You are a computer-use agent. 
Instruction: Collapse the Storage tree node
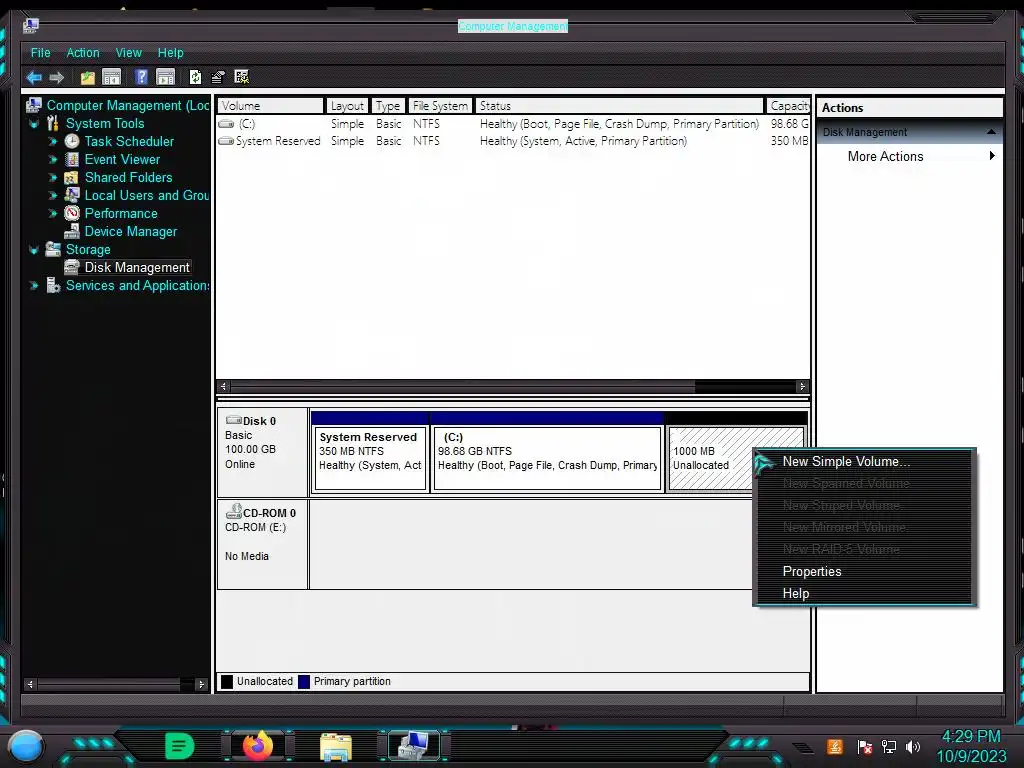pos(34,249)
